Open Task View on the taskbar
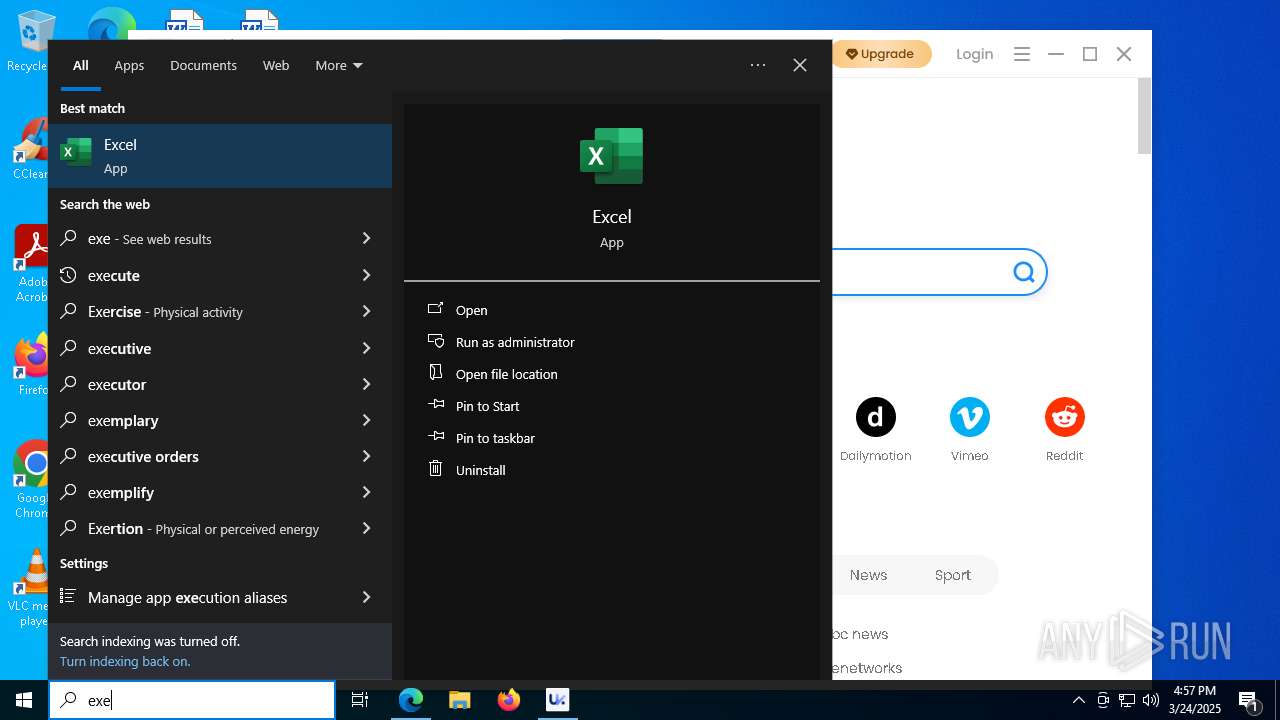Viewport: 1280px width, 720px height. tap(360, 700)
